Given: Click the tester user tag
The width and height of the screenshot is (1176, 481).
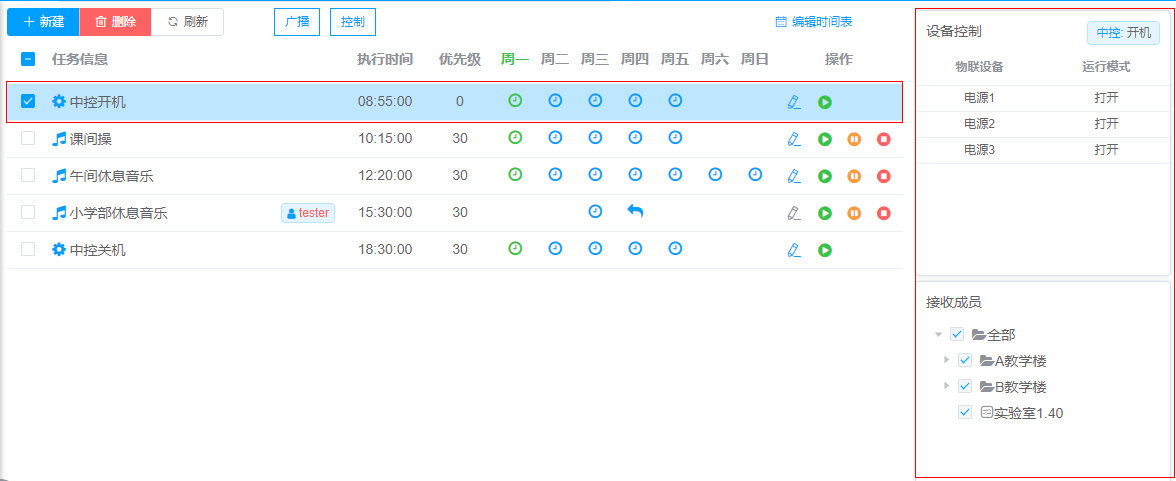Looking at the screenshot, I should pos(307,213).
